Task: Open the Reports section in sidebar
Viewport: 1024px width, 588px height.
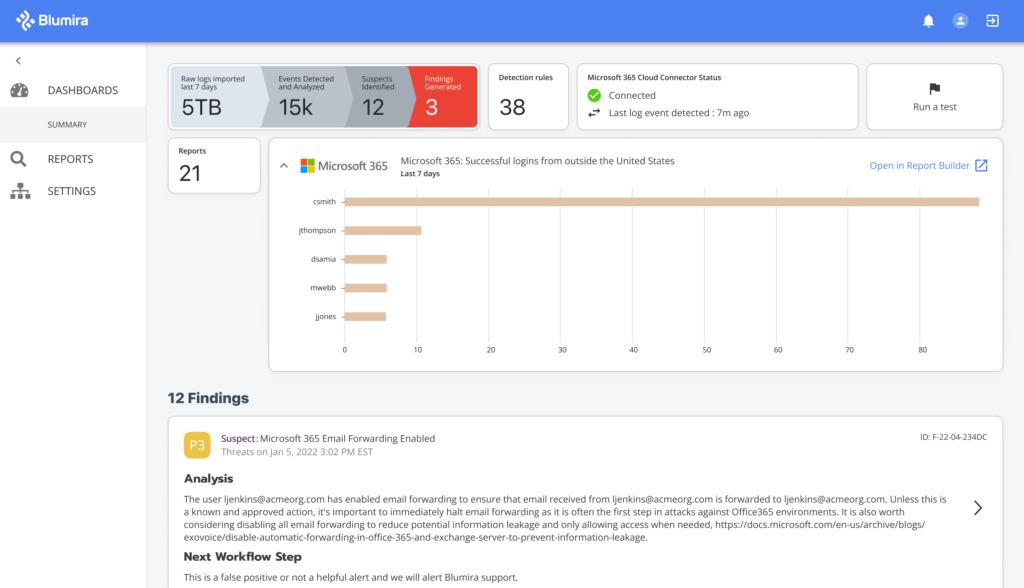Action: [x=68, y=158]
